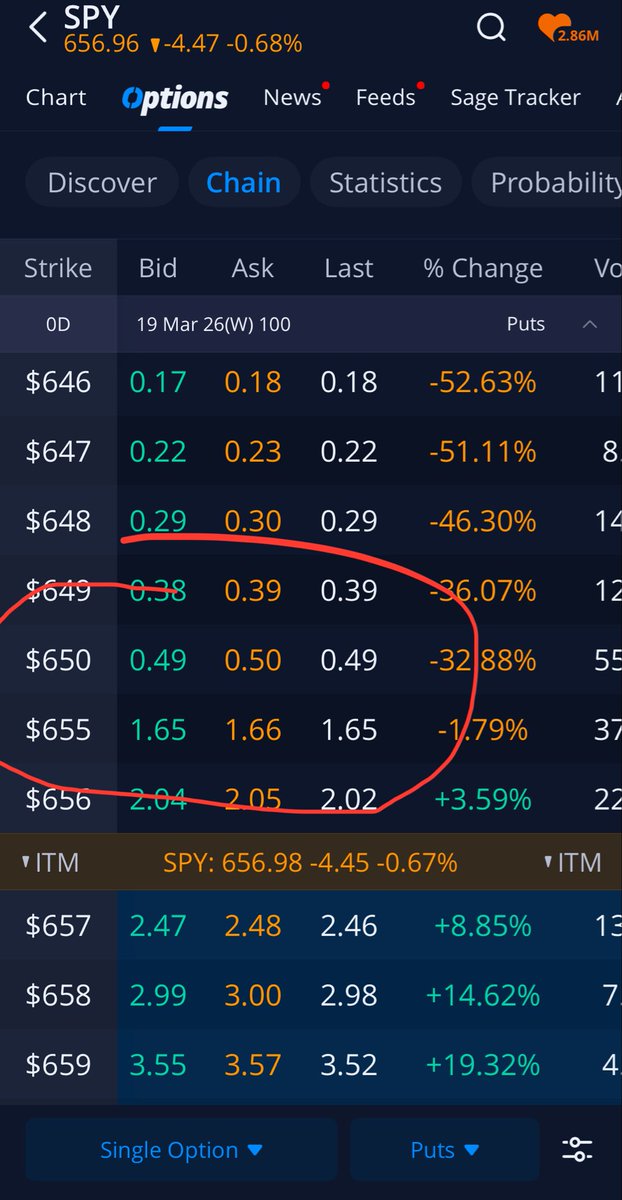
Task: Tap the 0D expiration label
Action: coord(58,324)
